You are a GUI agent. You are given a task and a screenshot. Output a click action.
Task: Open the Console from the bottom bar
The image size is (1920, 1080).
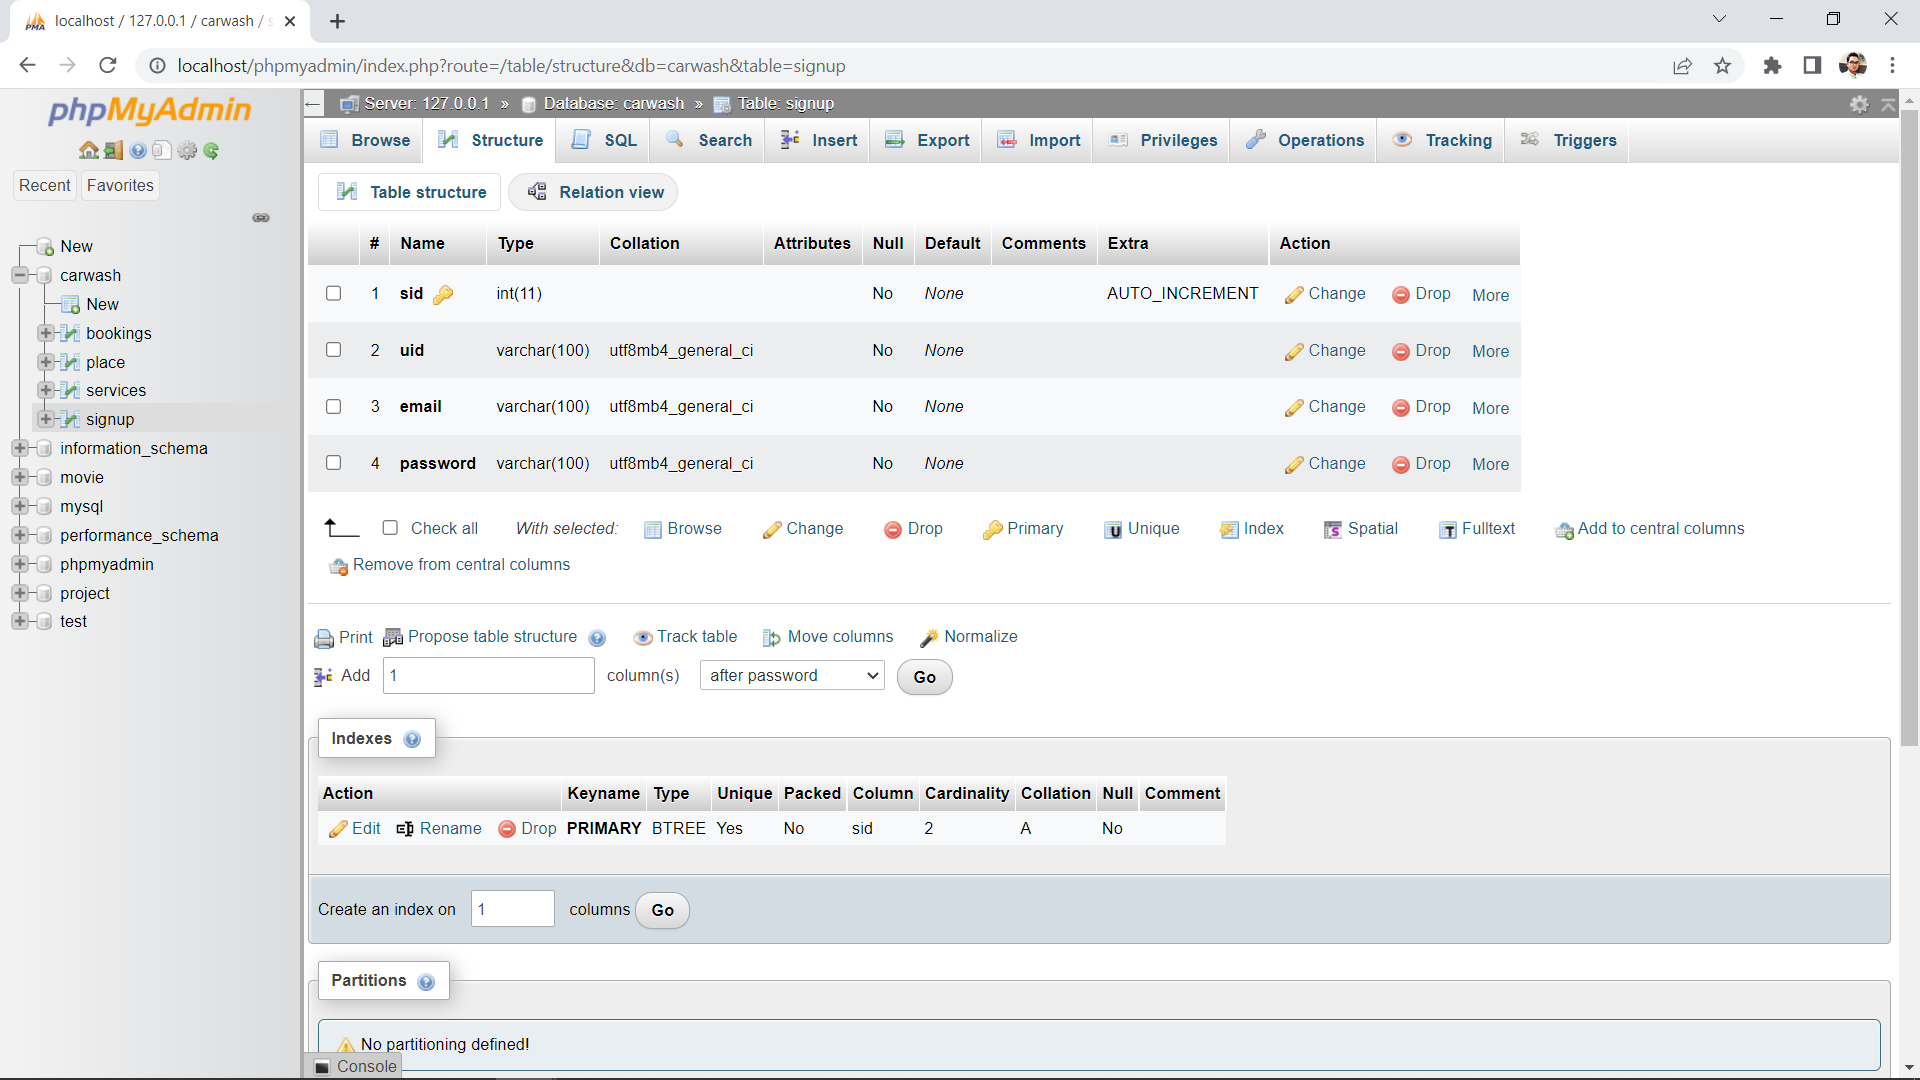pos(365,1066)
